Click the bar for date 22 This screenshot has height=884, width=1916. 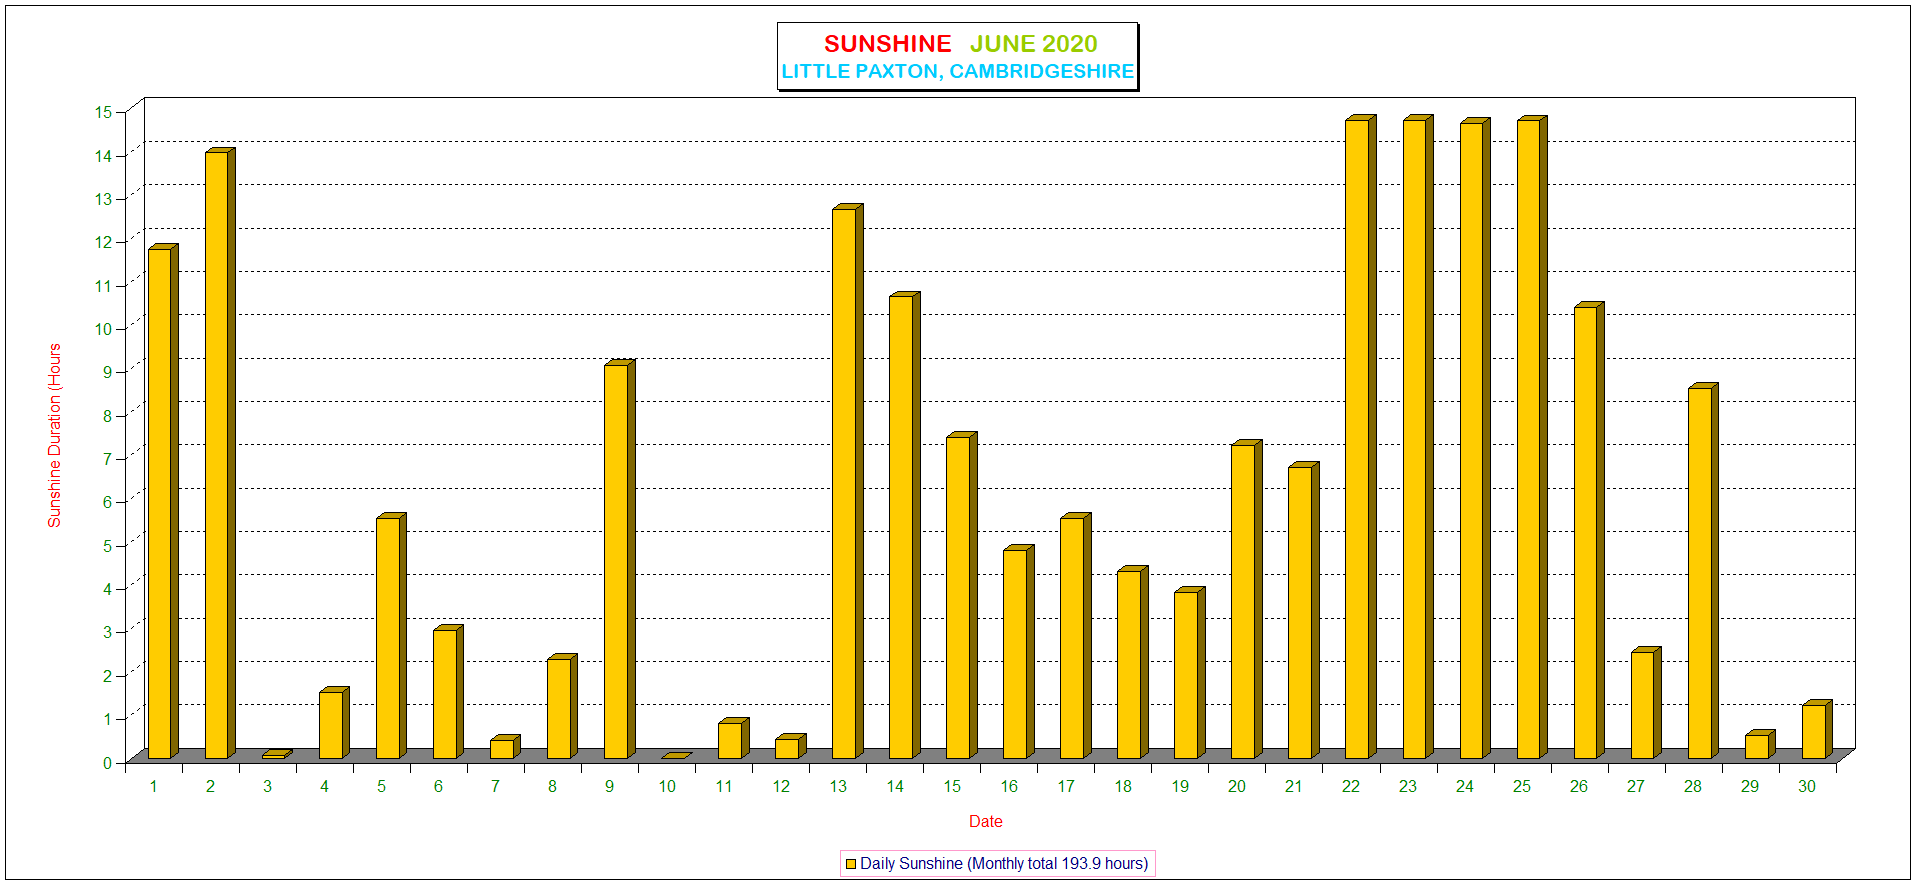tap(1360, 437)
